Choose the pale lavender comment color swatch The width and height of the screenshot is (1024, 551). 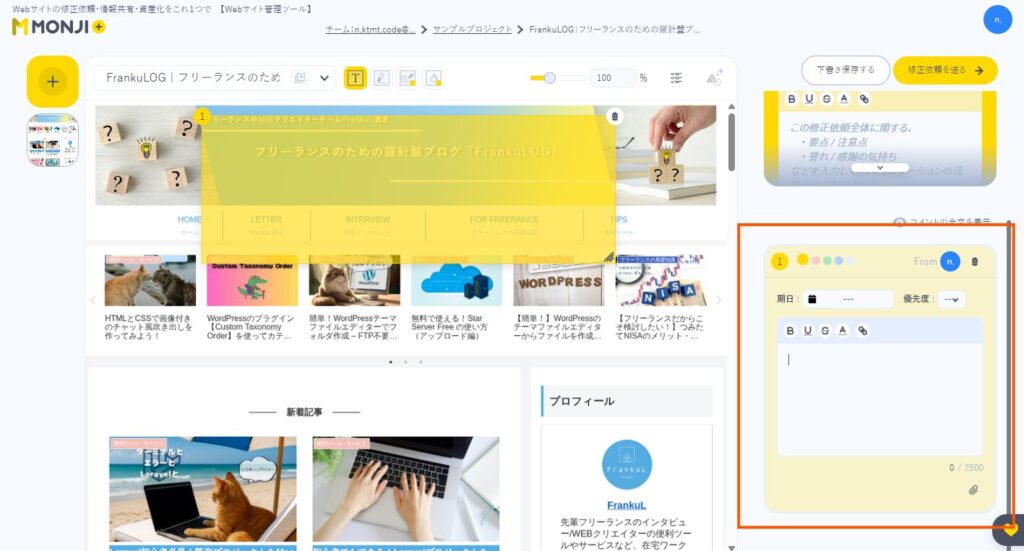coord(850,260)
